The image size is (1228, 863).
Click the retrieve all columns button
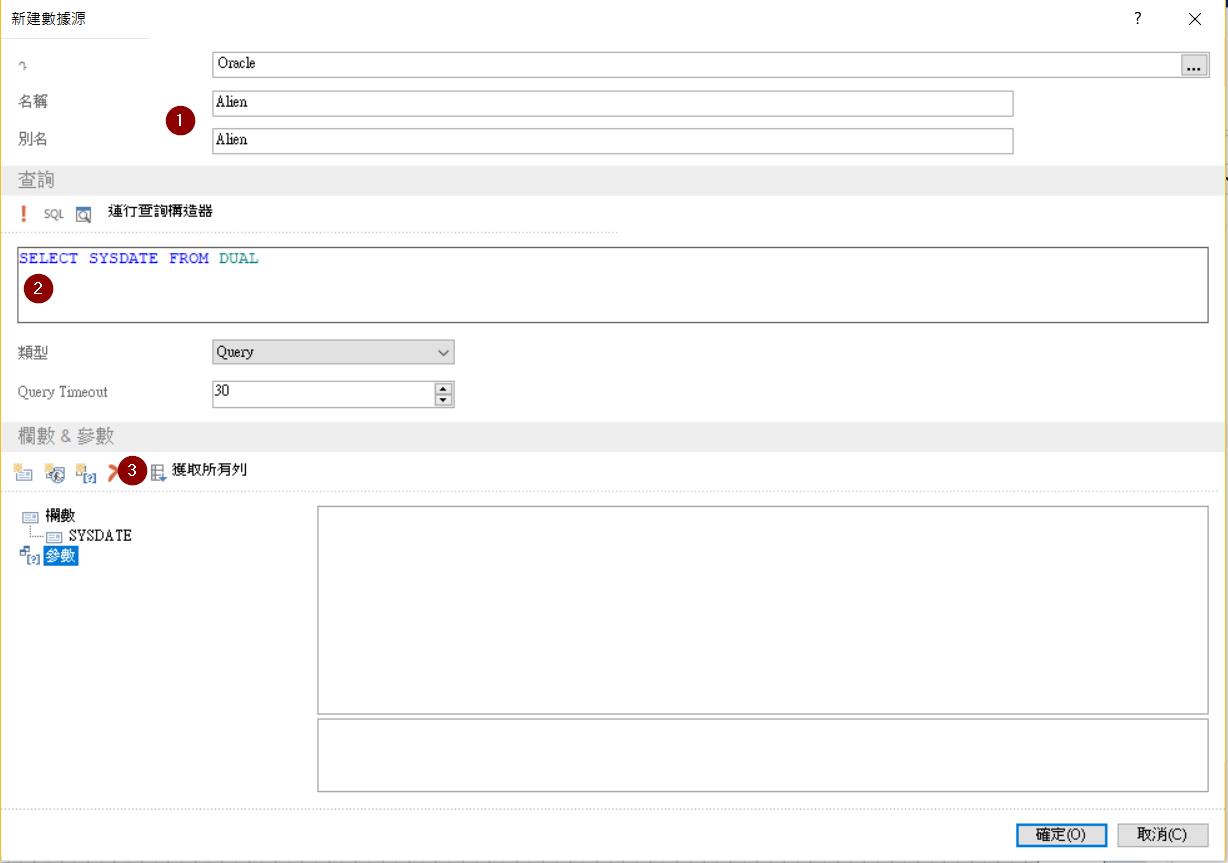198,471
